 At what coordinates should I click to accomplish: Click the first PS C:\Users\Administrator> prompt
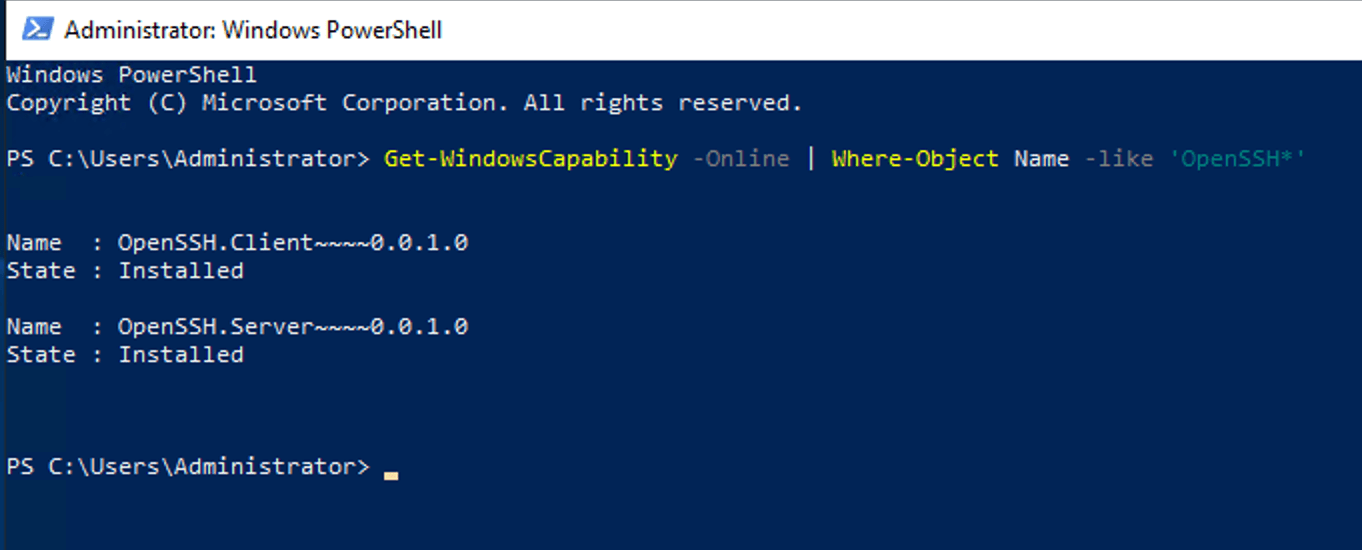[x=188, y=159]
